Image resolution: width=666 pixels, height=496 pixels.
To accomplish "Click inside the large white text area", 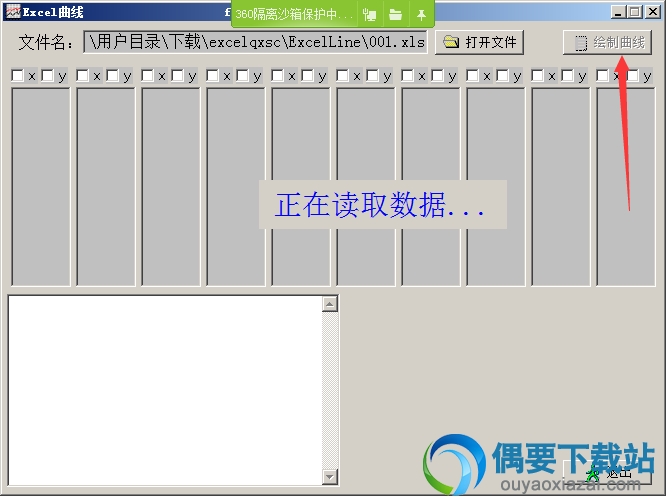I will (x=165, y=391).
